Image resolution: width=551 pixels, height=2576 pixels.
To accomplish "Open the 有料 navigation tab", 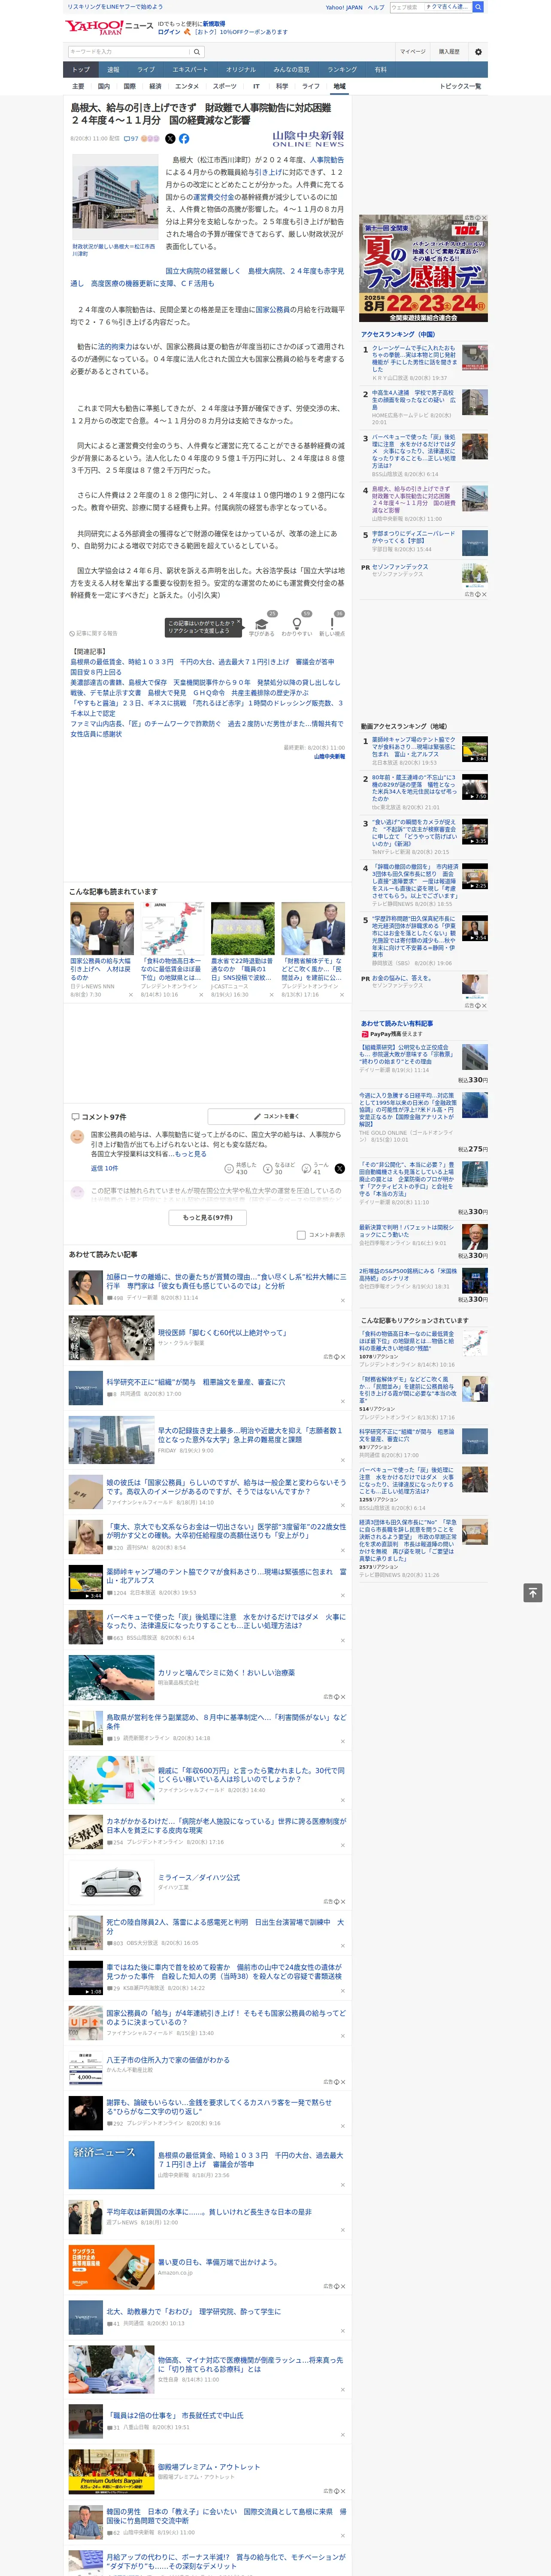I will pos(380,70).
